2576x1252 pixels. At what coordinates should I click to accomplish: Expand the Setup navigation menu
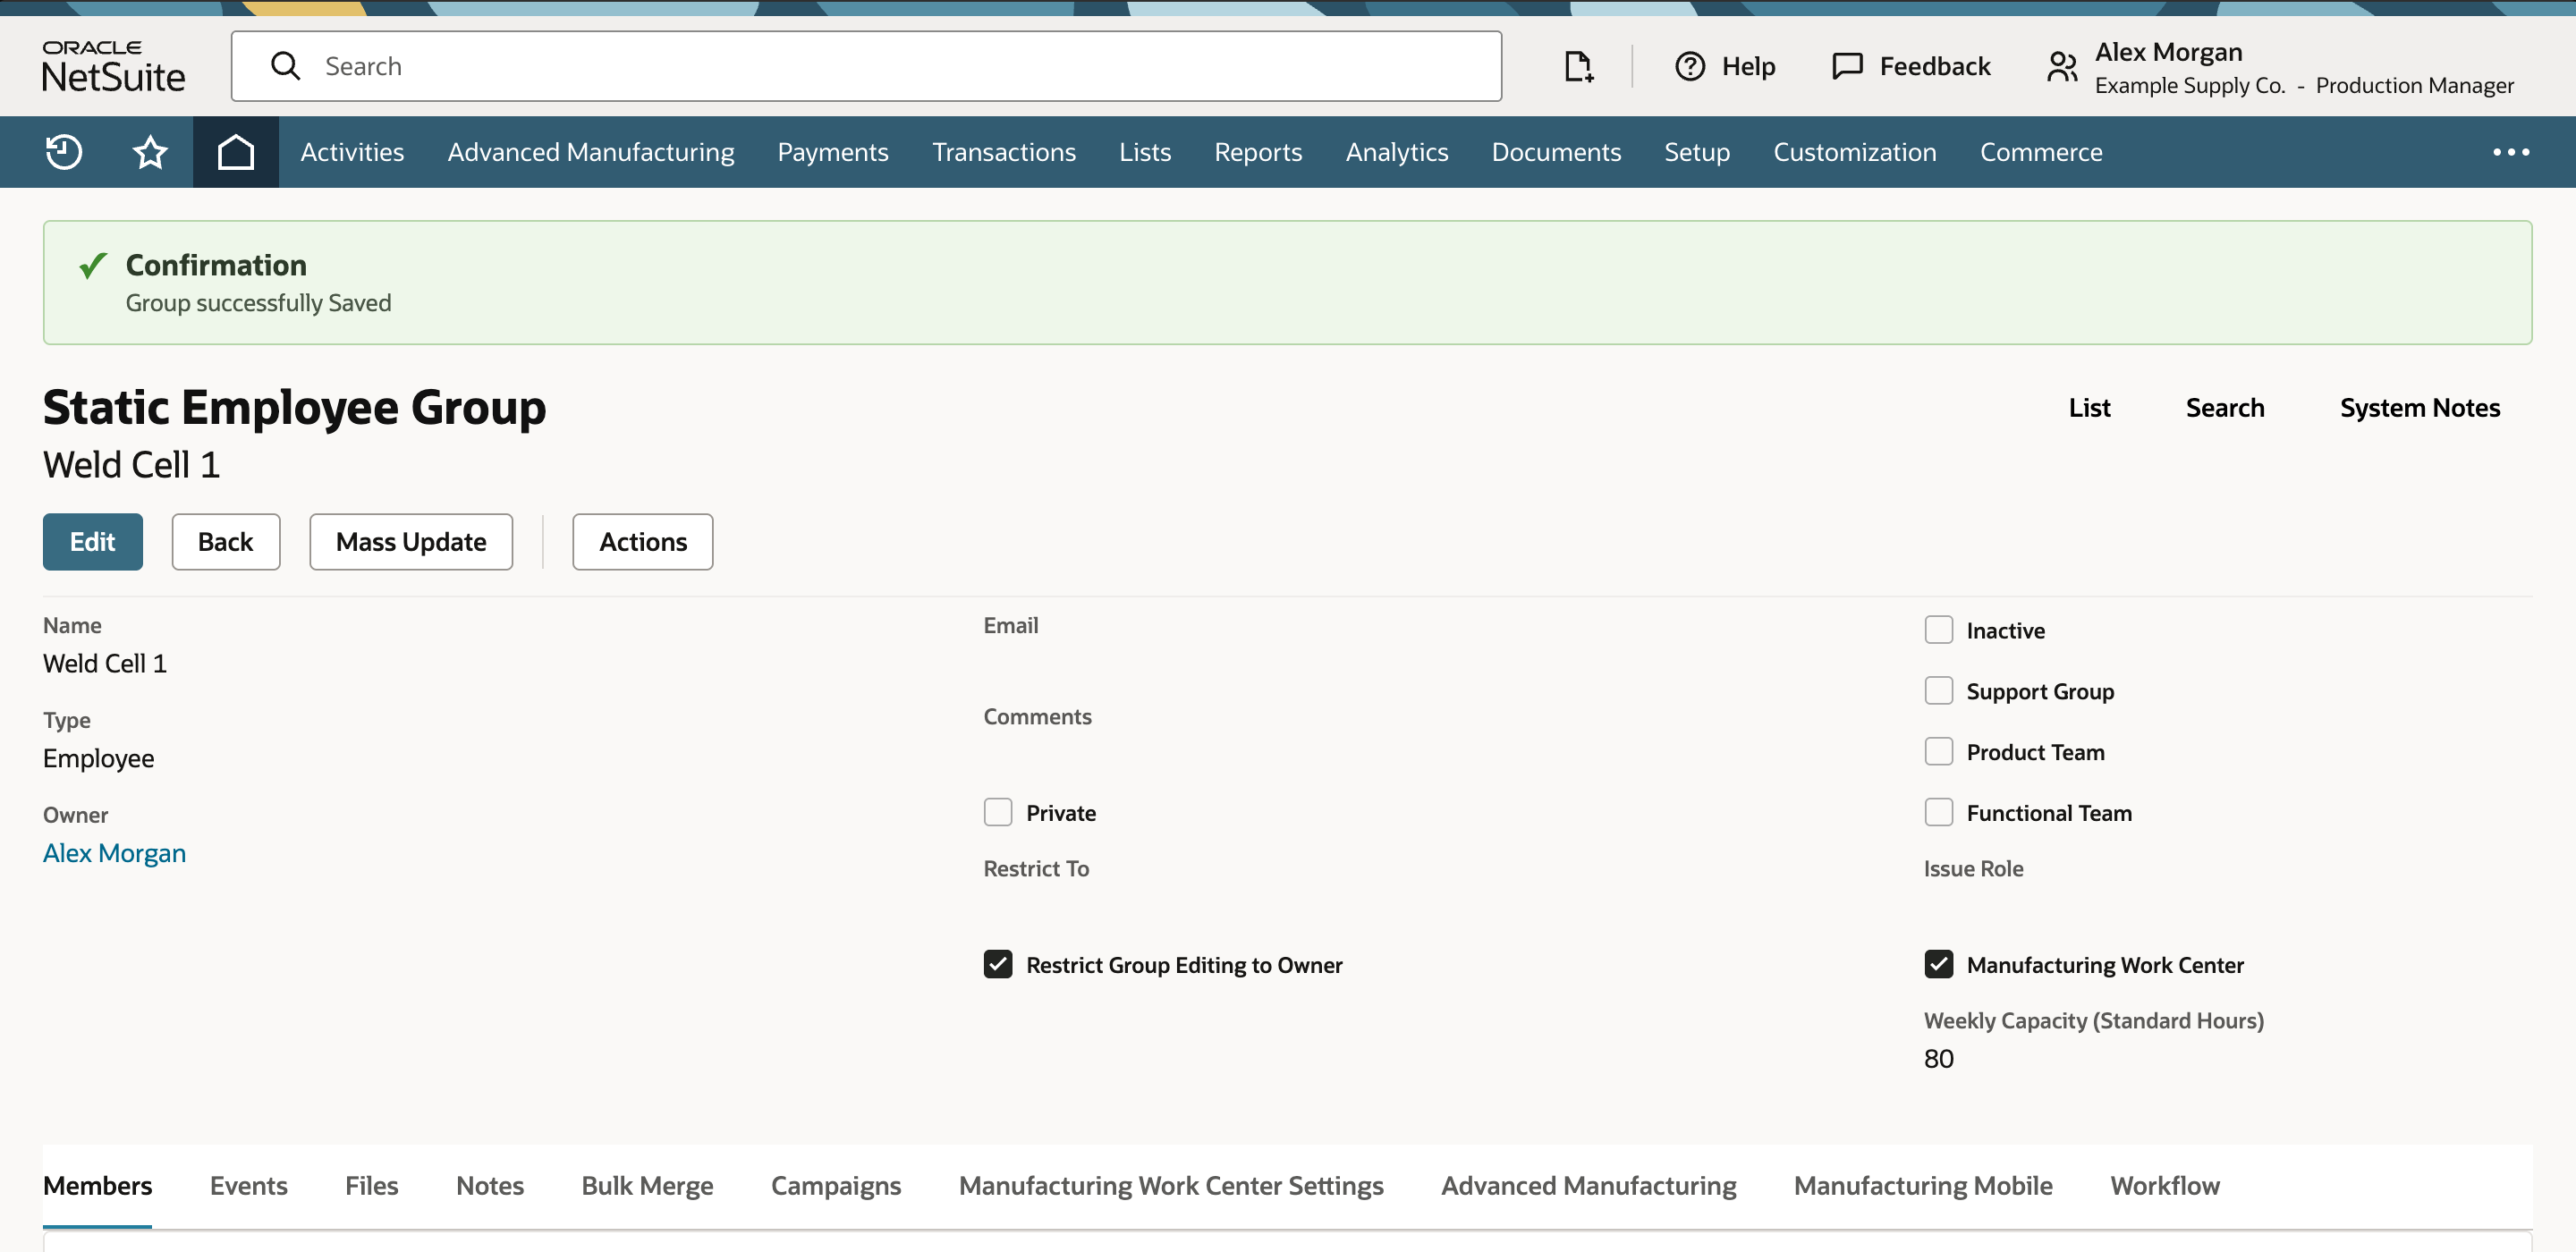(1697, 152)
